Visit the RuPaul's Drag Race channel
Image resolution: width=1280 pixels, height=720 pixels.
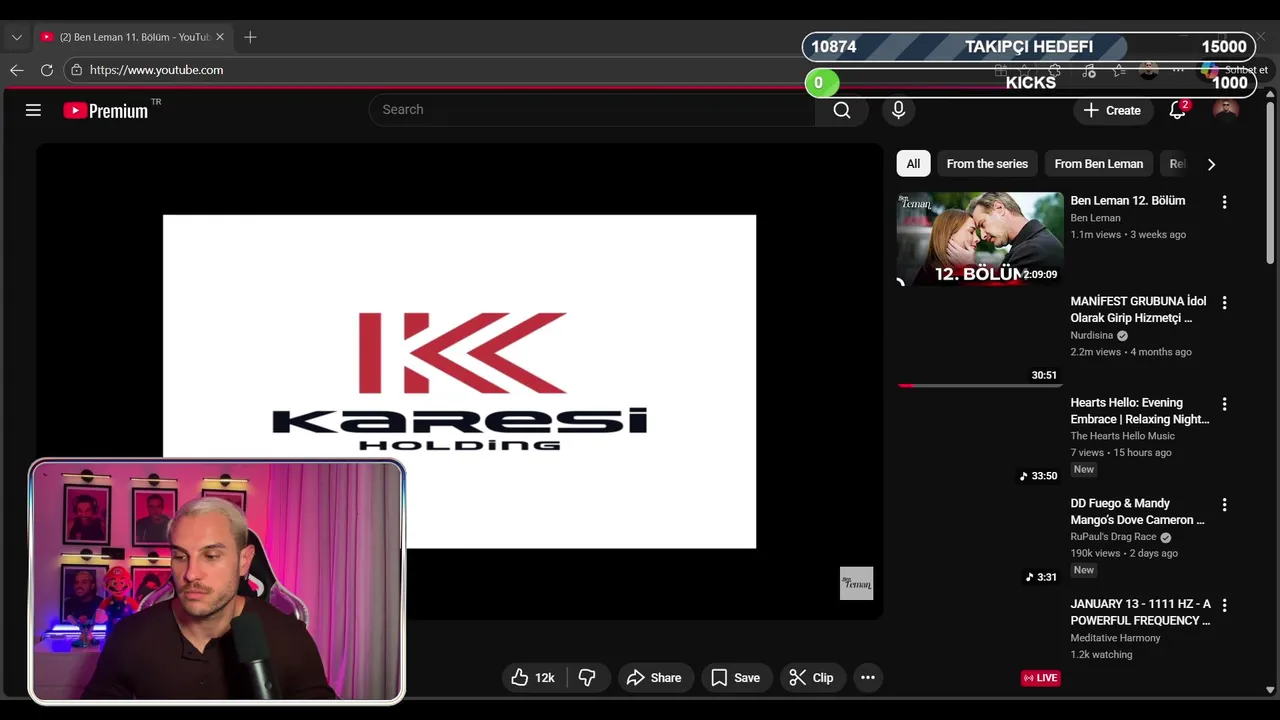1113,537
